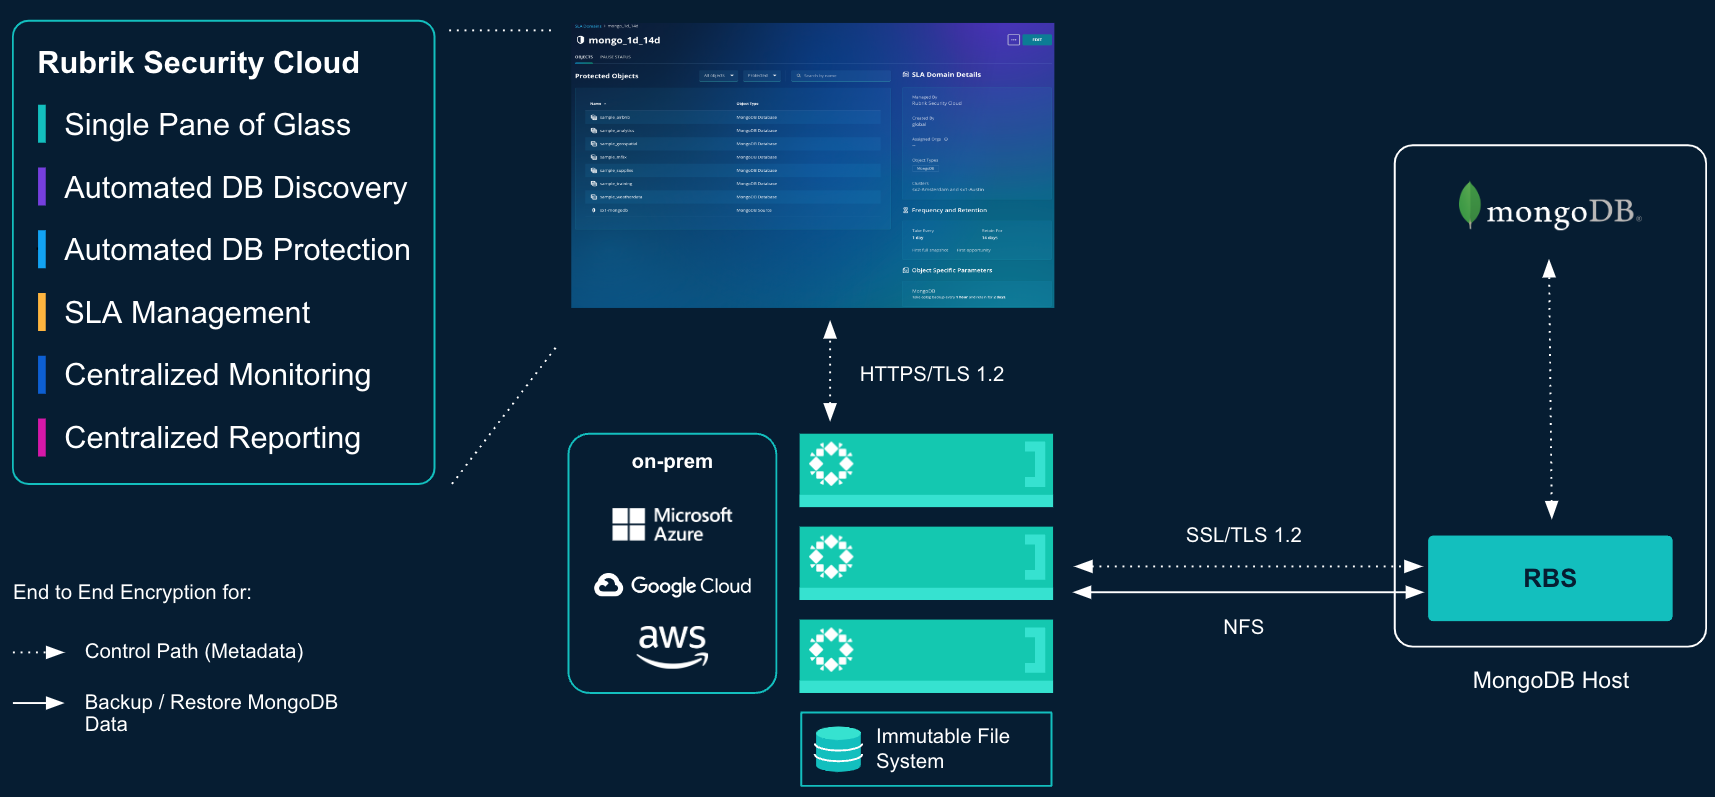Click the SSL/TLS 1.2 label
1715x797 pixels.
click(1244, 535)
